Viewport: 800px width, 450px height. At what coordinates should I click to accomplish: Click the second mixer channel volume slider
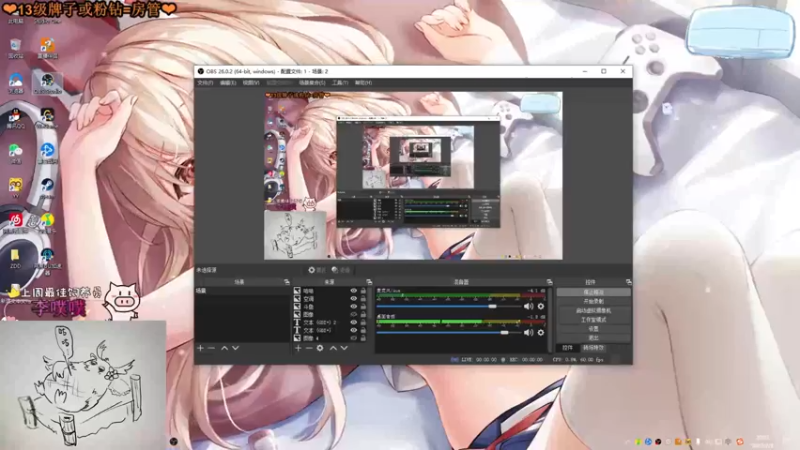pyautogui.click(x=449, y=332)
